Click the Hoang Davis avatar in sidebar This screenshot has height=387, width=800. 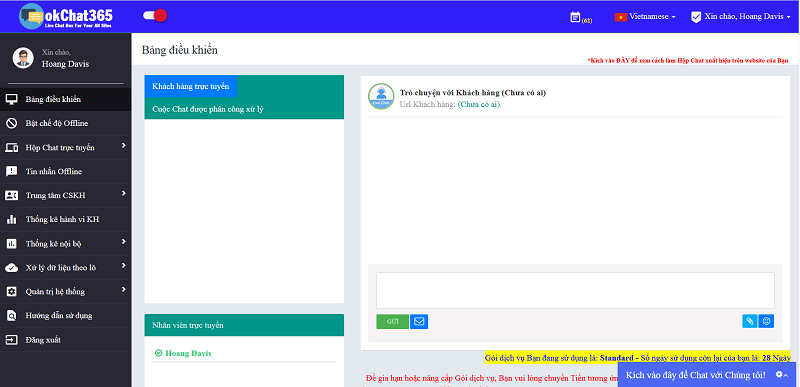(23, 58)
